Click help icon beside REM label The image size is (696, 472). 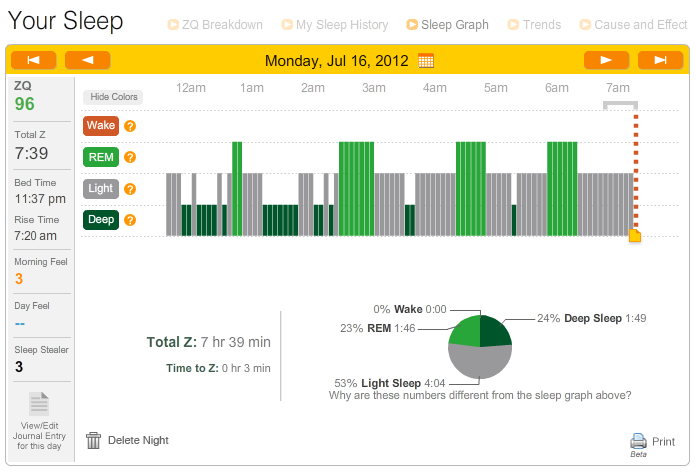(130, 157)
